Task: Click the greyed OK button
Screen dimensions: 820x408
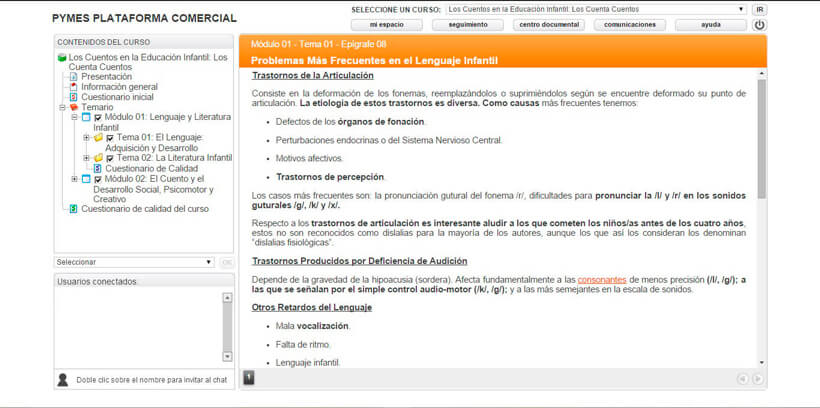Action: click(x=227, y=262)
